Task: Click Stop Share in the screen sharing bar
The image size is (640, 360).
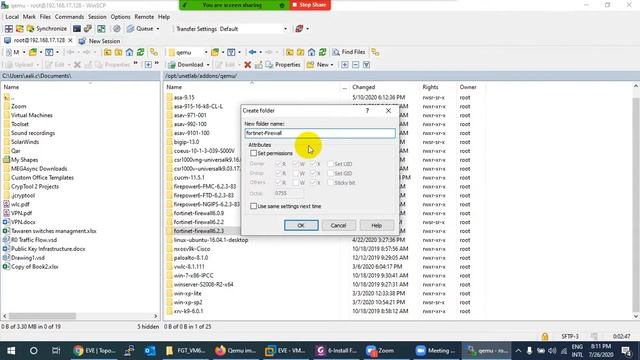Action: tap(310, 5)
